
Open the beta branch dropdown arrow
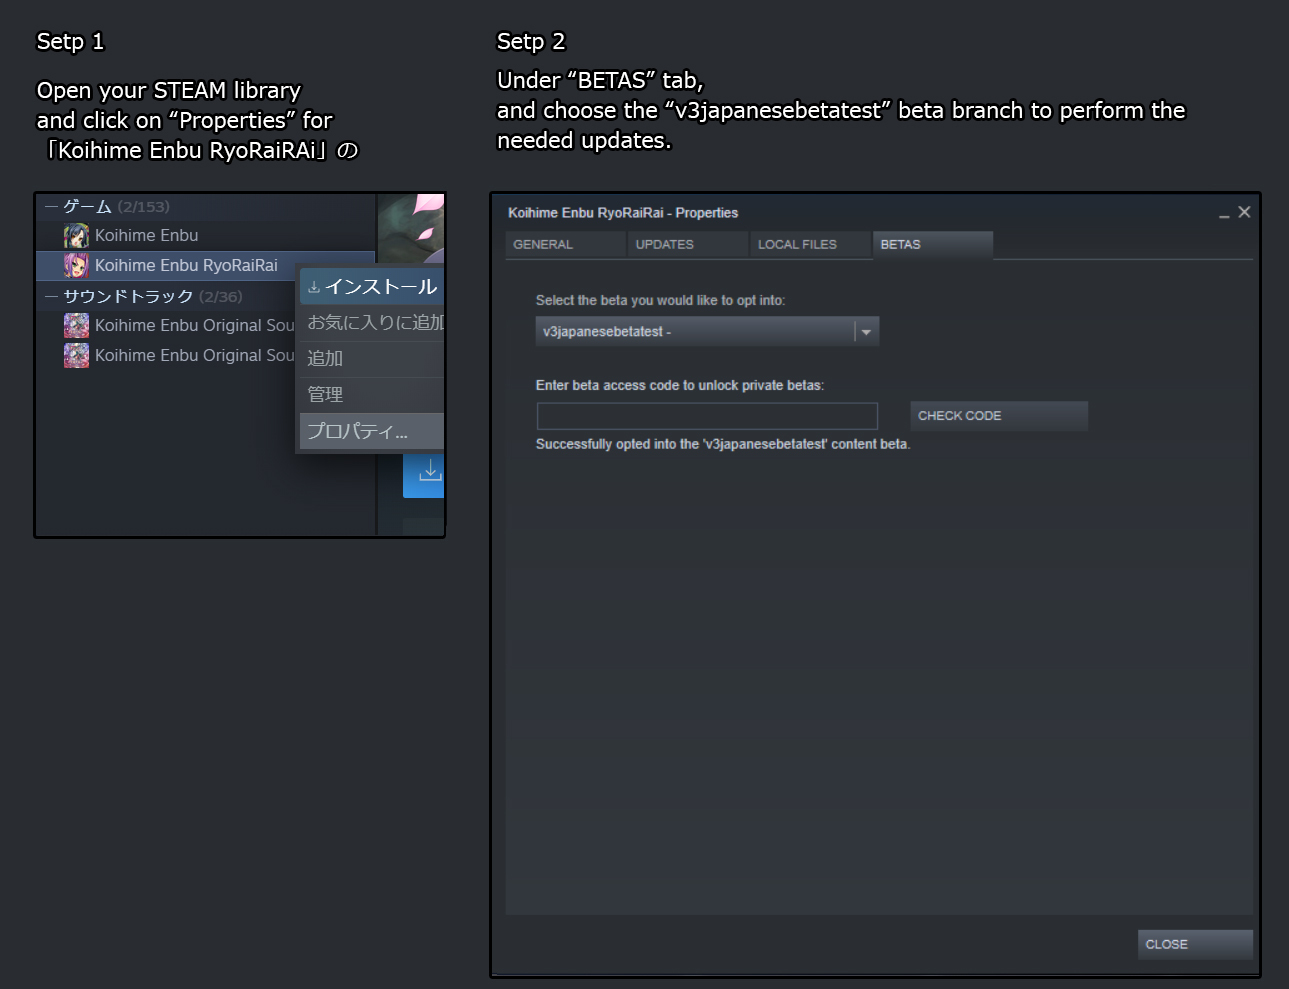click(x=866, y=332)
